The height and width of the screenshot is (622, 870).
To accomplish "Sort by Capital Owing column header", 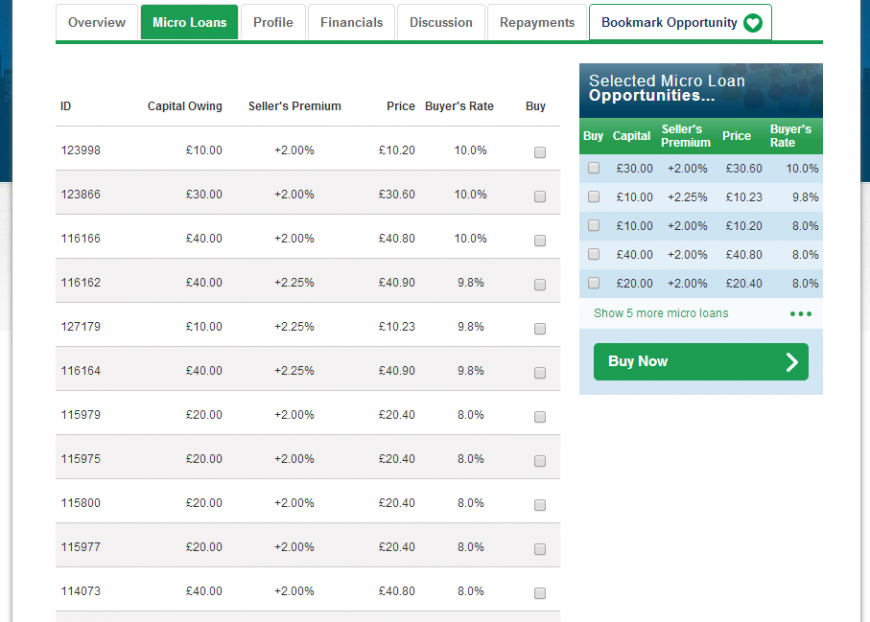I will pos(185,106).
